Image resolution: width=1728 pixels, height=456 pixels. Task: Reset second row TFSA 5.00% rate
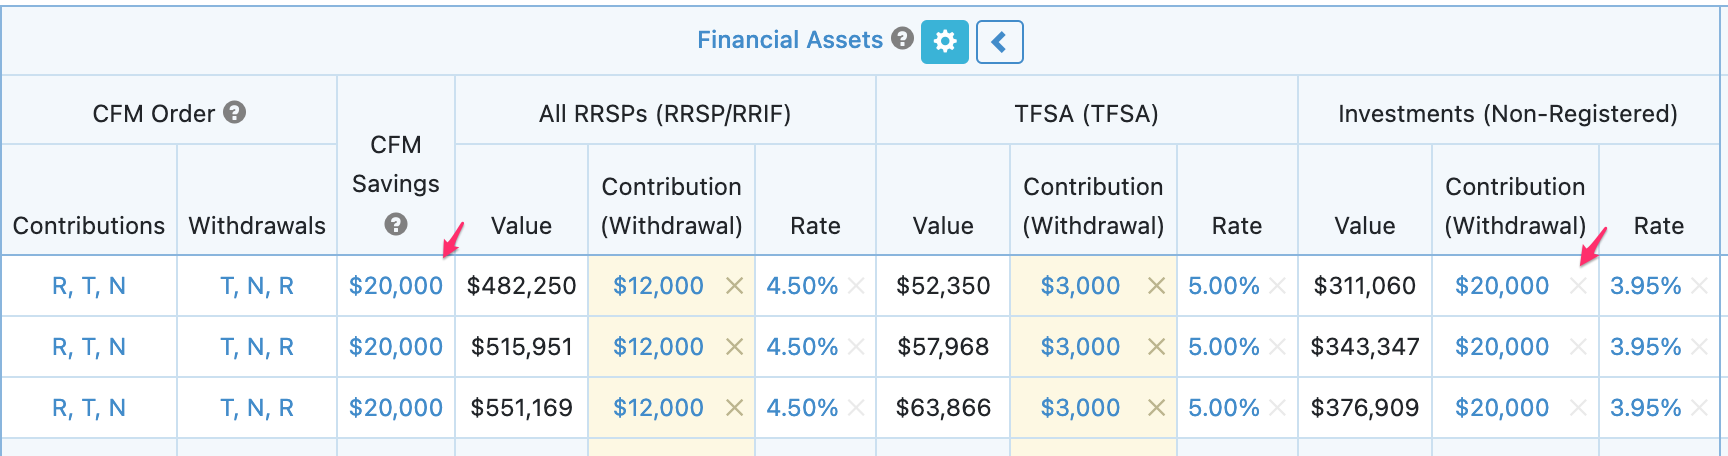point(1277,347)
